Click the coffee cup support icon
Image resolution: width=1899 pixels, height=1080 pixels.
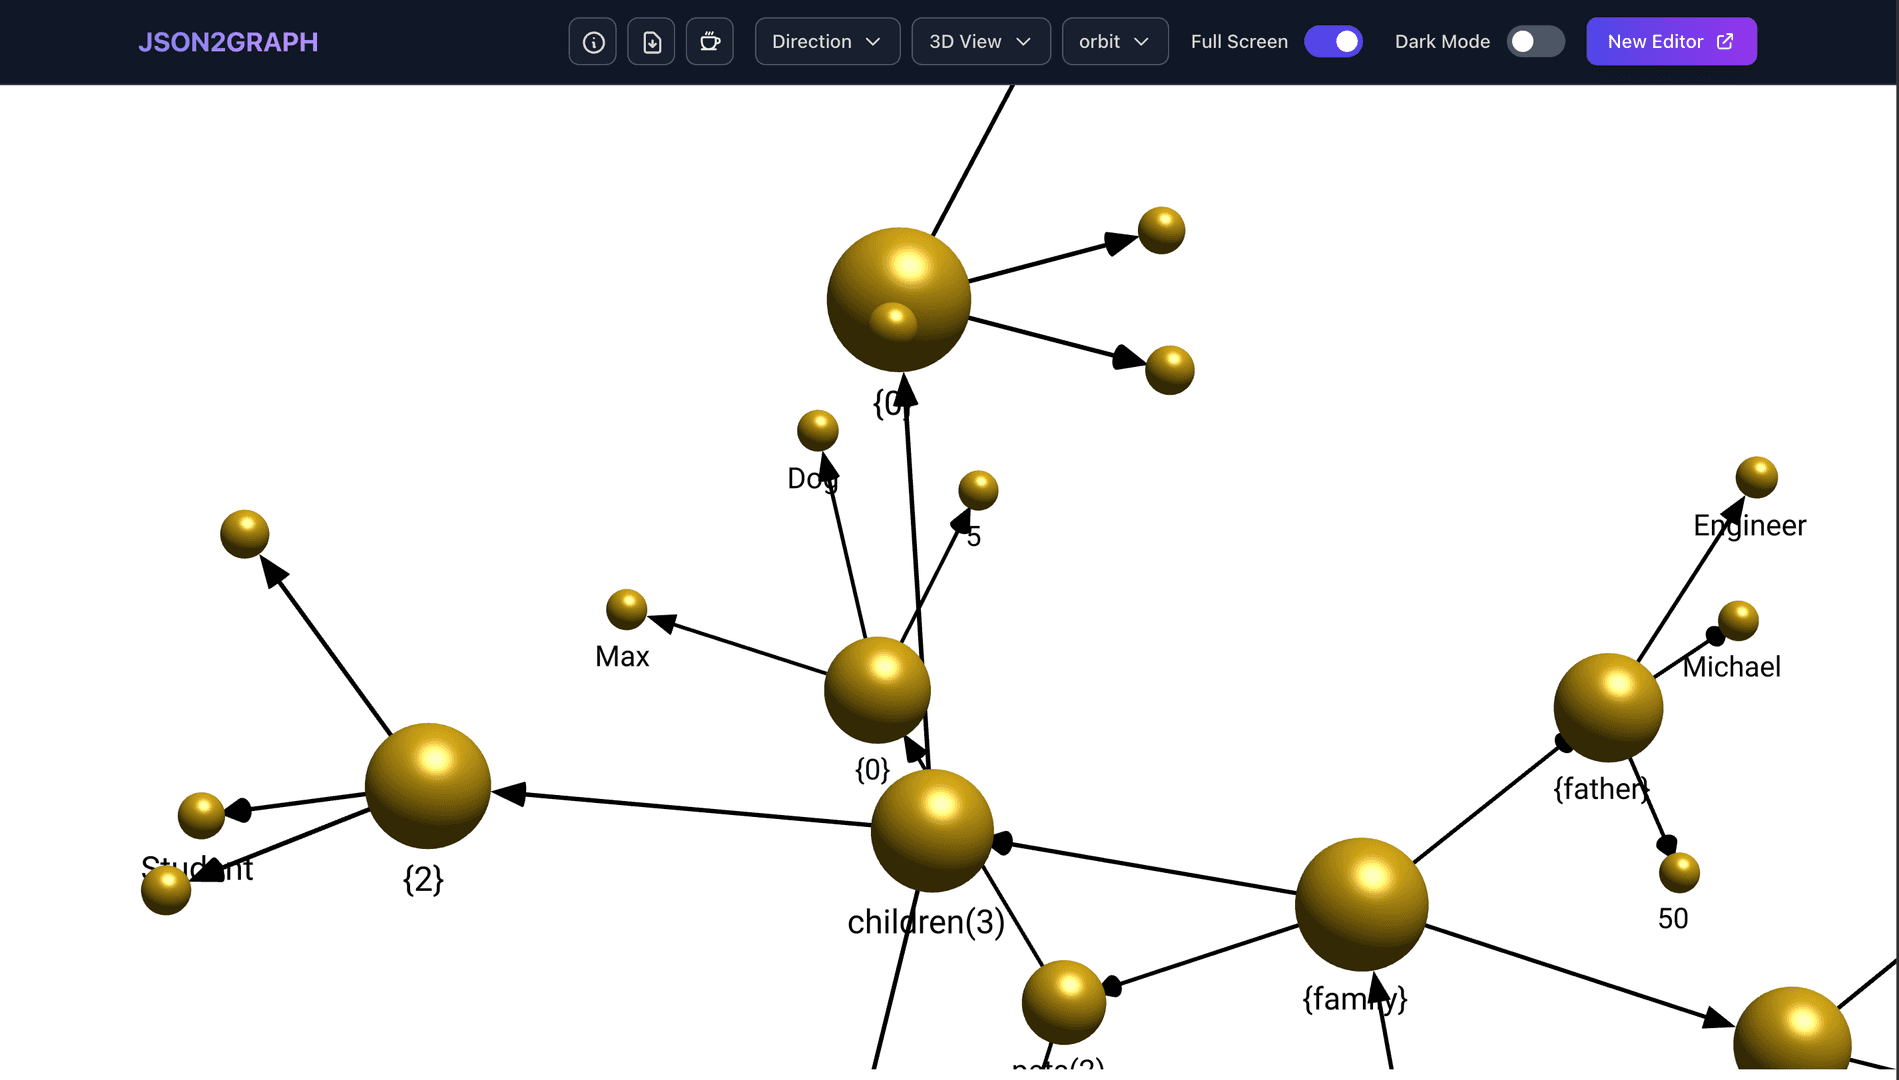(x=710, y=41)
